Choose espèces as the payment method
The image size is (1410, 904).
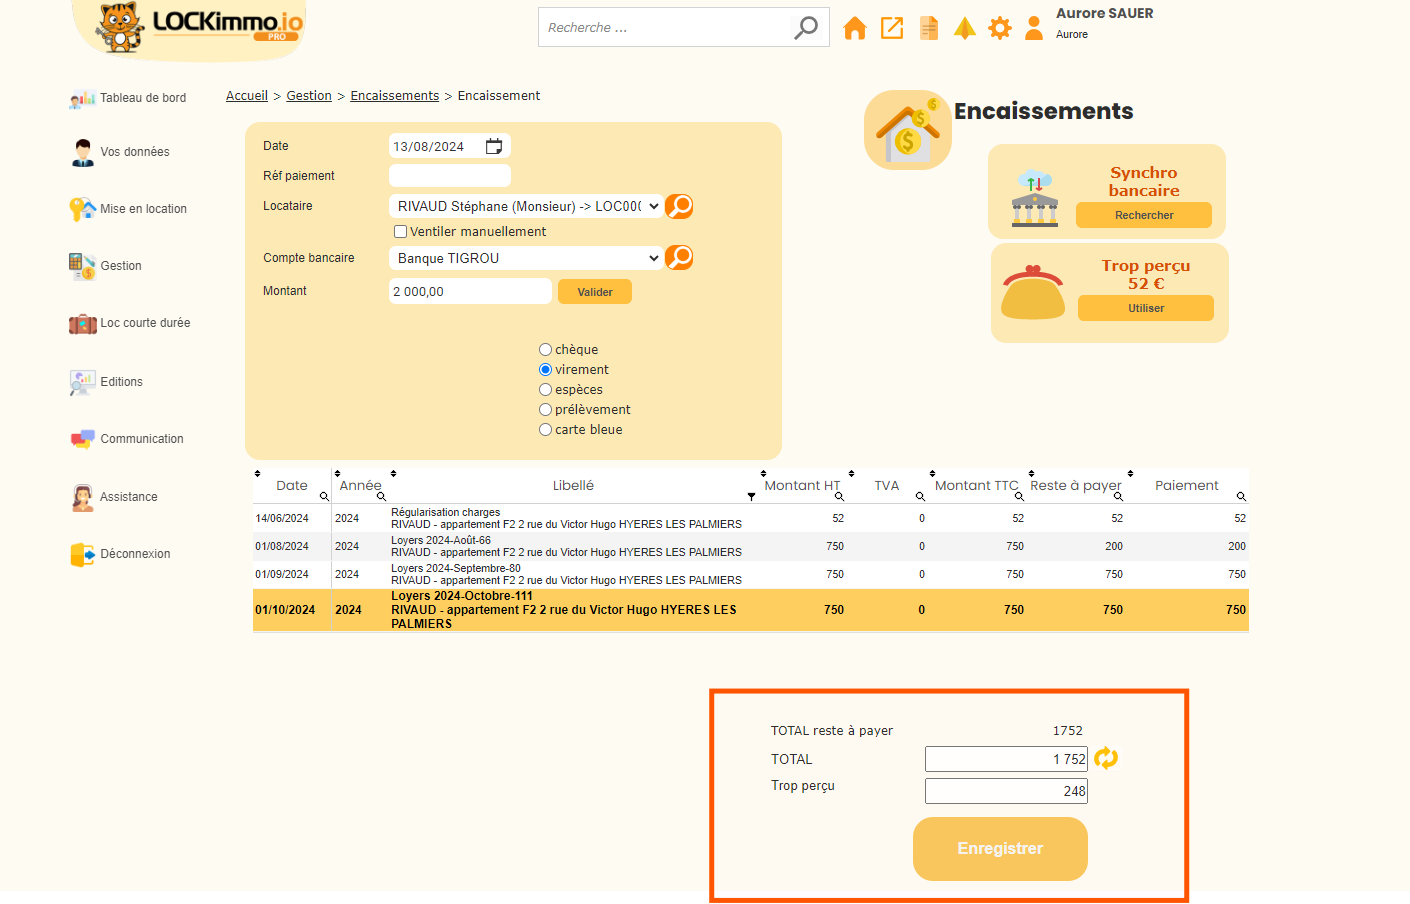click(x=546, y=390)
